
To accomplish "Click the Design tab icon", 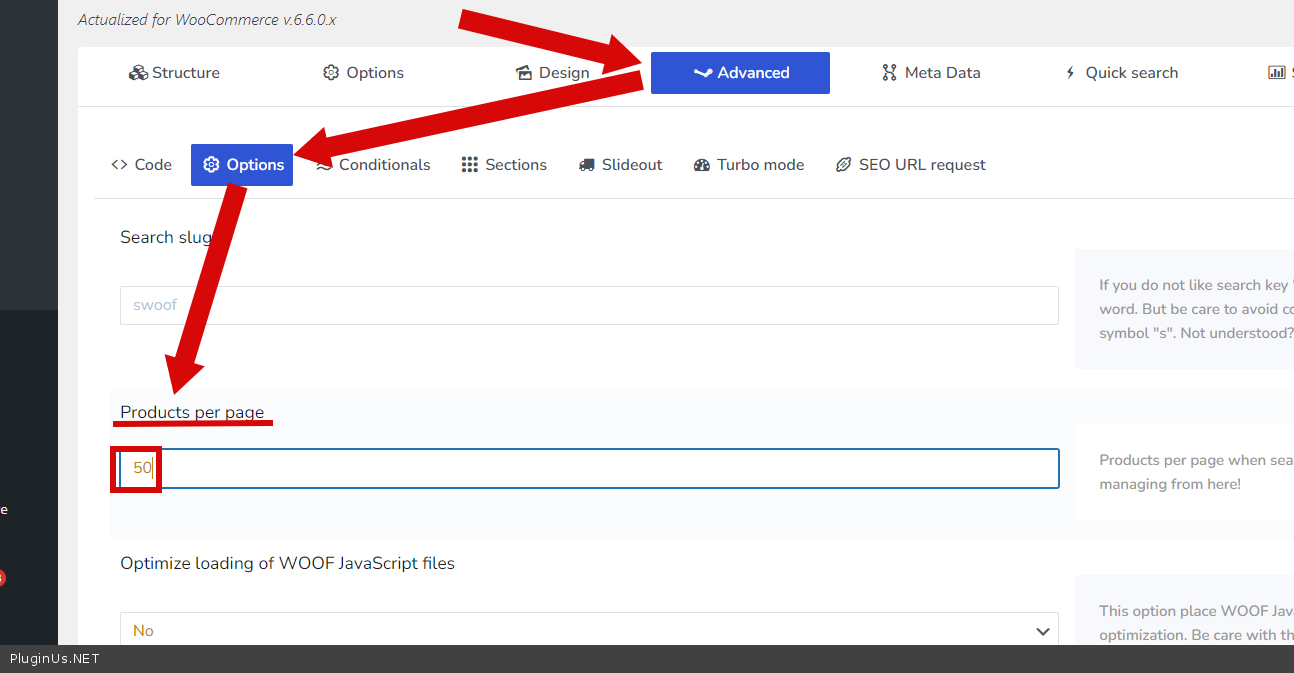I will 524,73.
